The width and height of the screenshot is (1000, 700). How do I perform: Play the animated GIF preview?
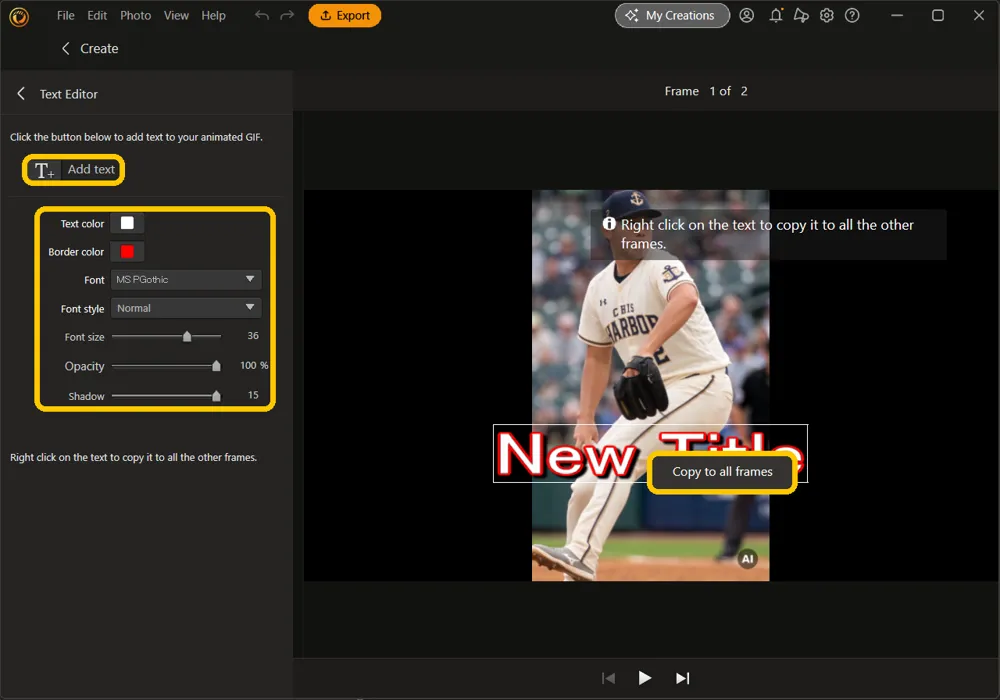point(645,678)
